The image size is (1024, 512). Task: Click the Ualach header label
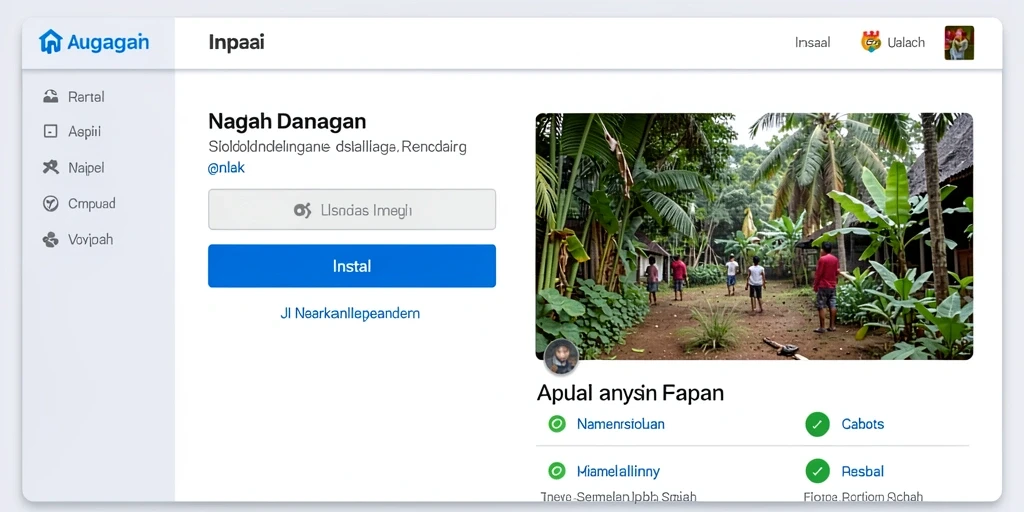(906, 42)
